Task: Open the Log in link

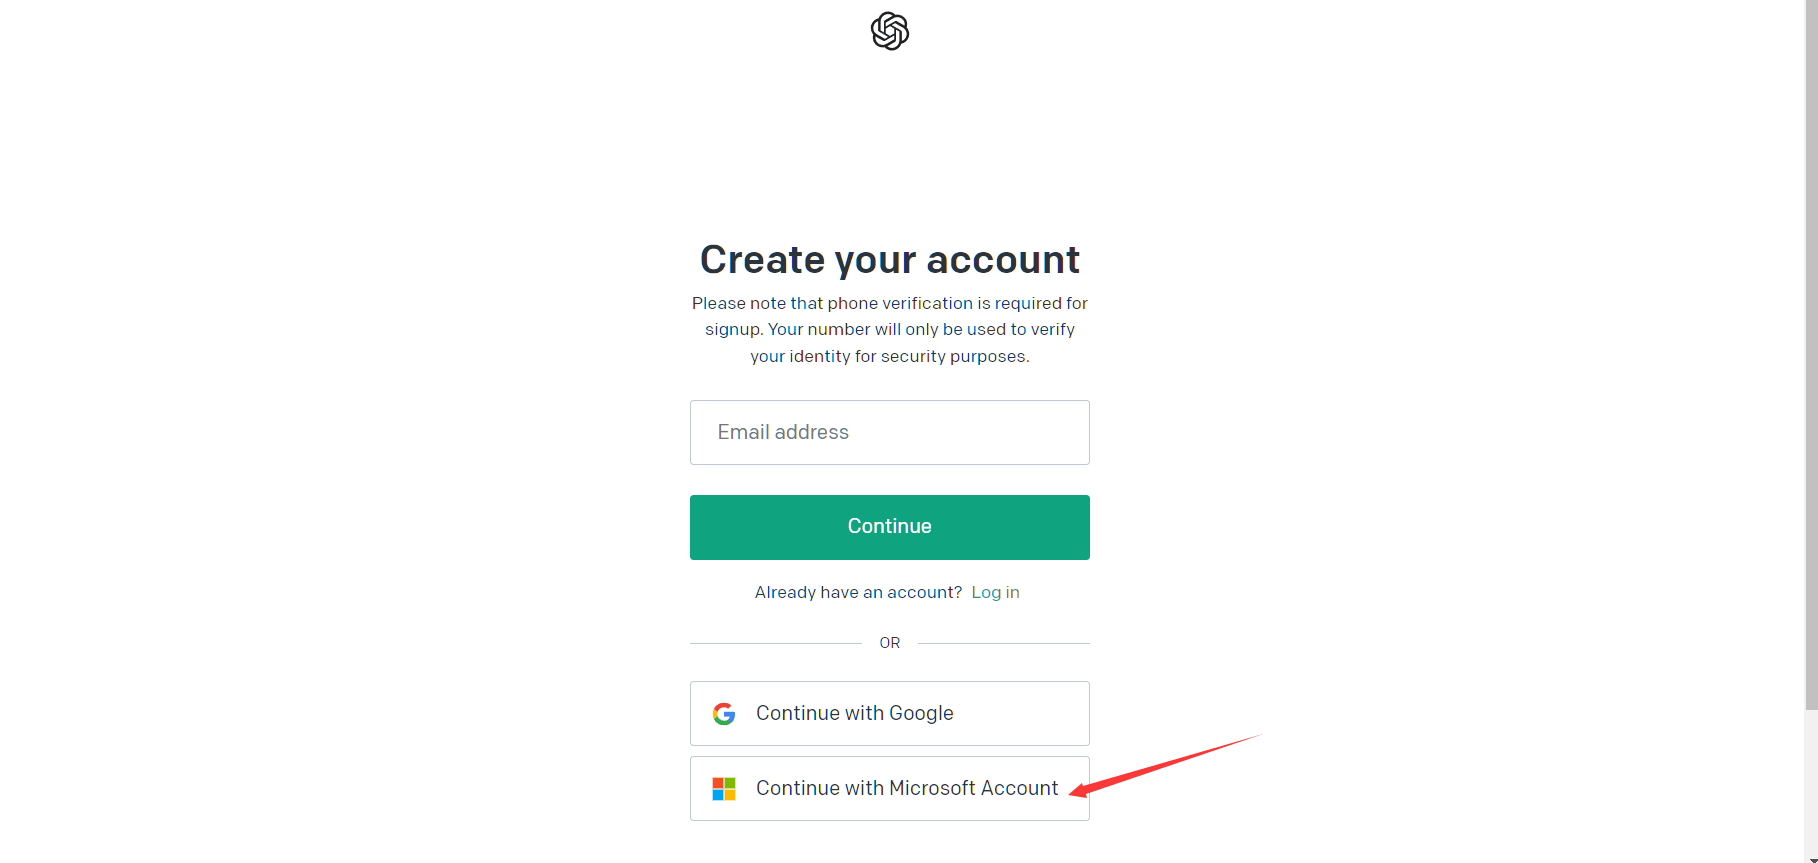Action: click(x=995, y=593)
